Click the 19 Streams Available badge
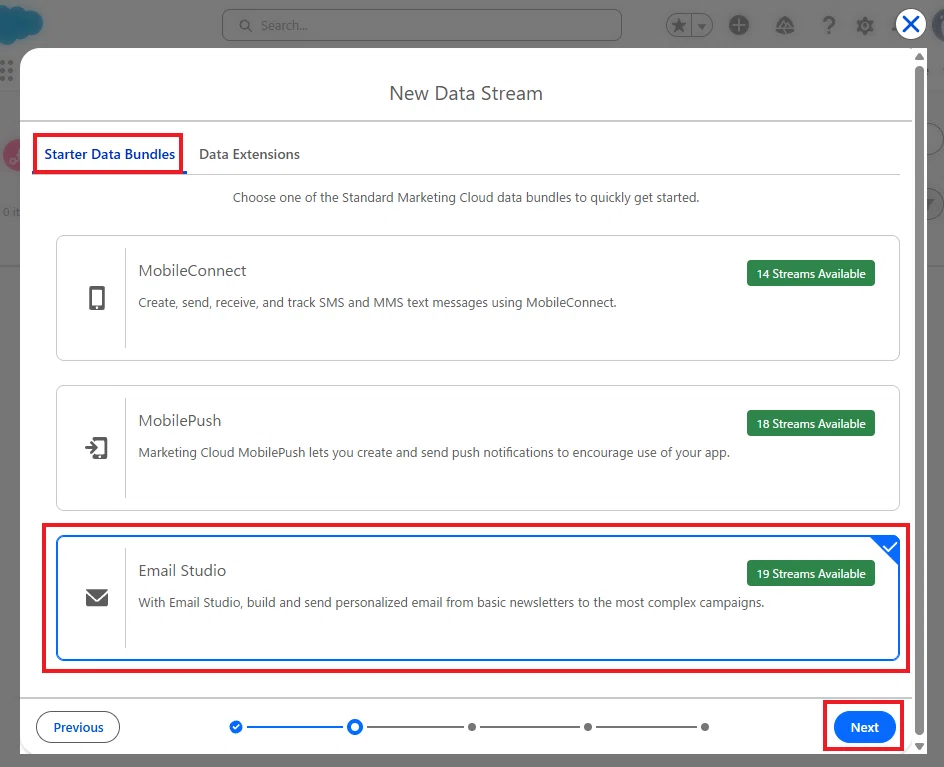Viewport: 944px width, 767px height. click(x=810, y=573)
